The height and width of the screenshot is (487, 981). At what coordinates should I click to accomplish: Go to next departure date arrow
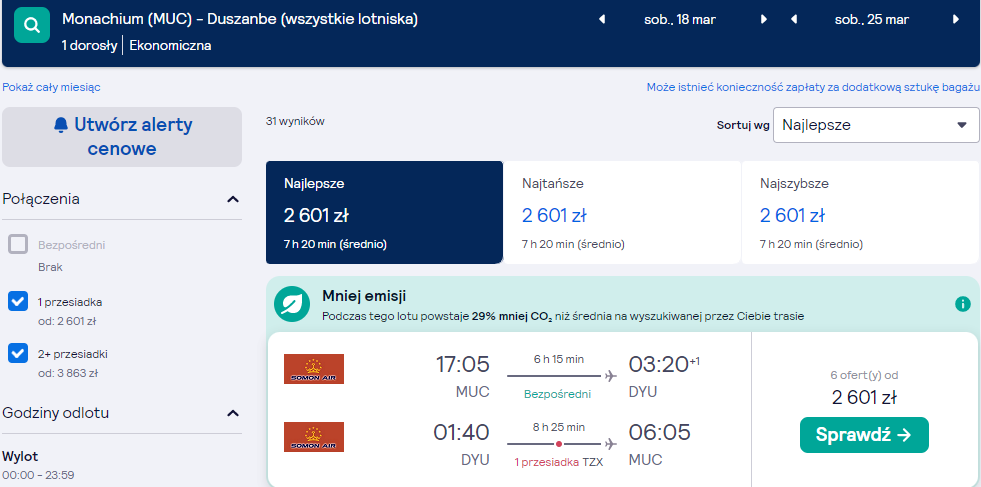(x=763, y=19)
